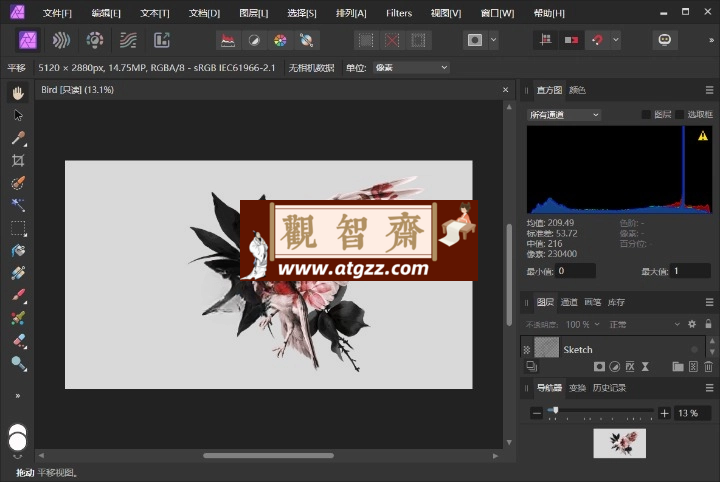The image size is (720, 482).
Task: Open the Liquify Persona
Action: [61, 40]
